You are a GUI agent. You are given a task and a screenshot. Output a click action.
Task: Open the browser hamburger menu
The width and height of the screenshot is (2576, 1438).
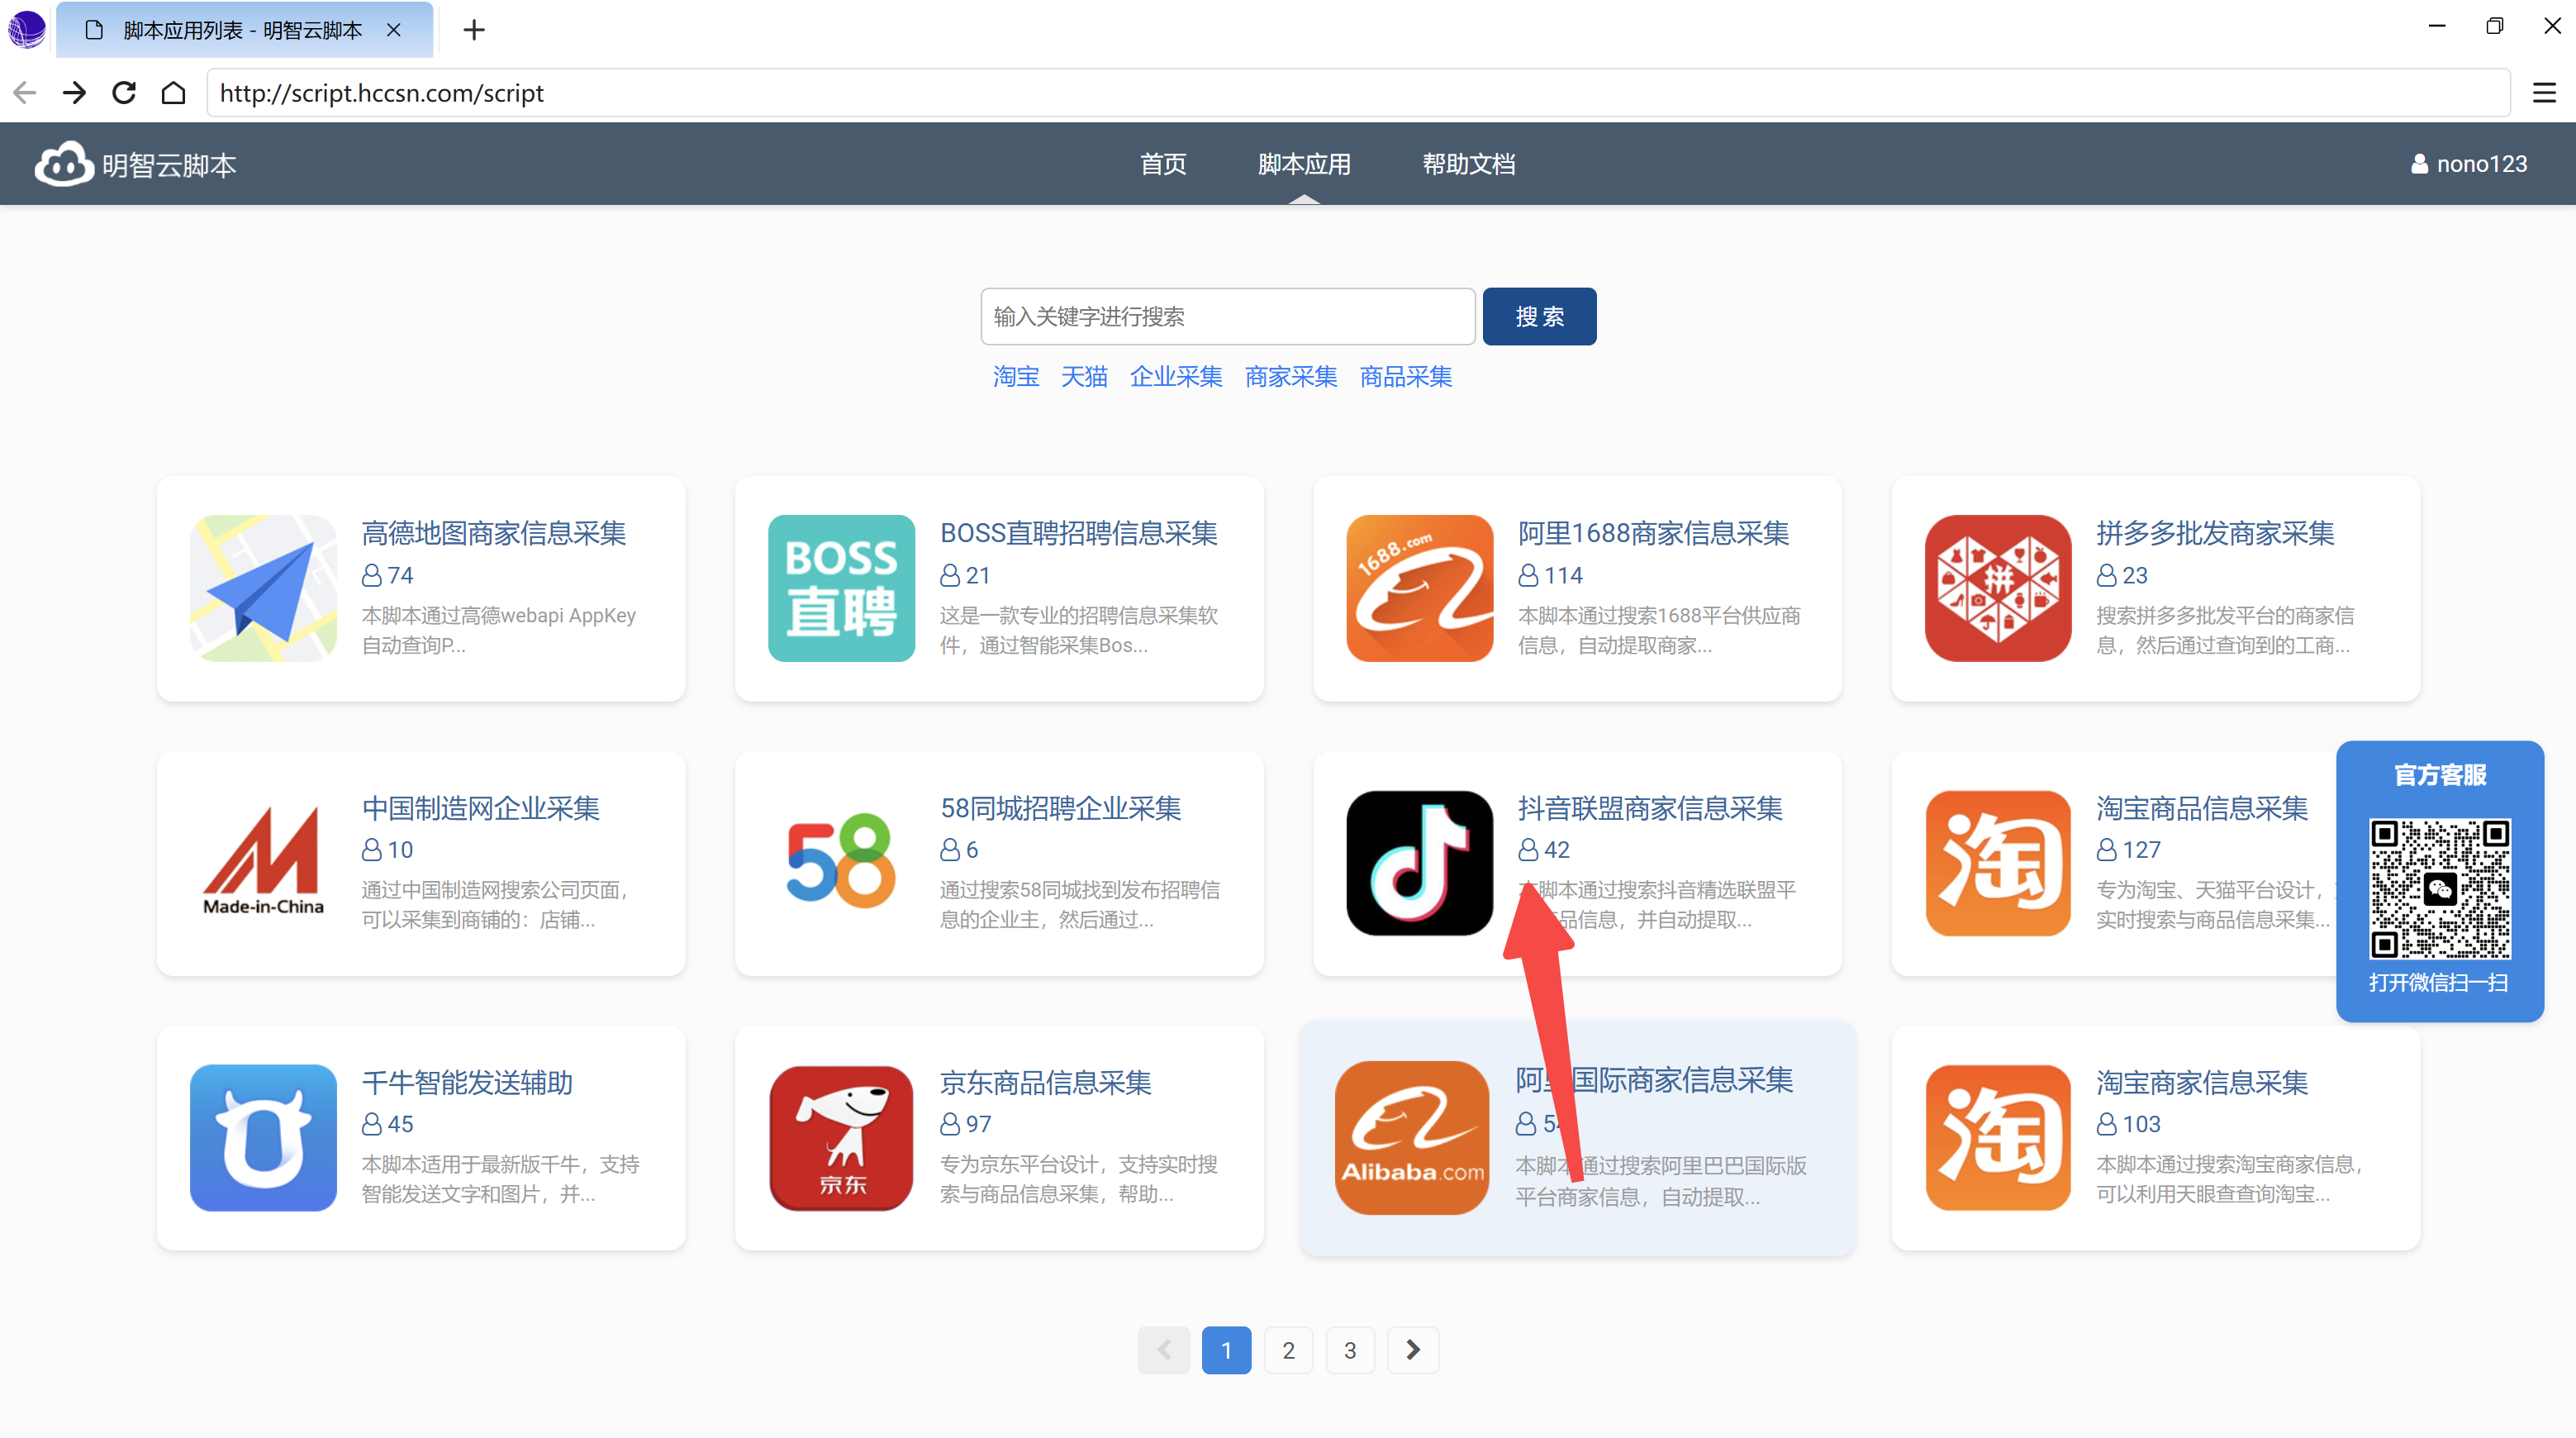[x=2544, y=93]
